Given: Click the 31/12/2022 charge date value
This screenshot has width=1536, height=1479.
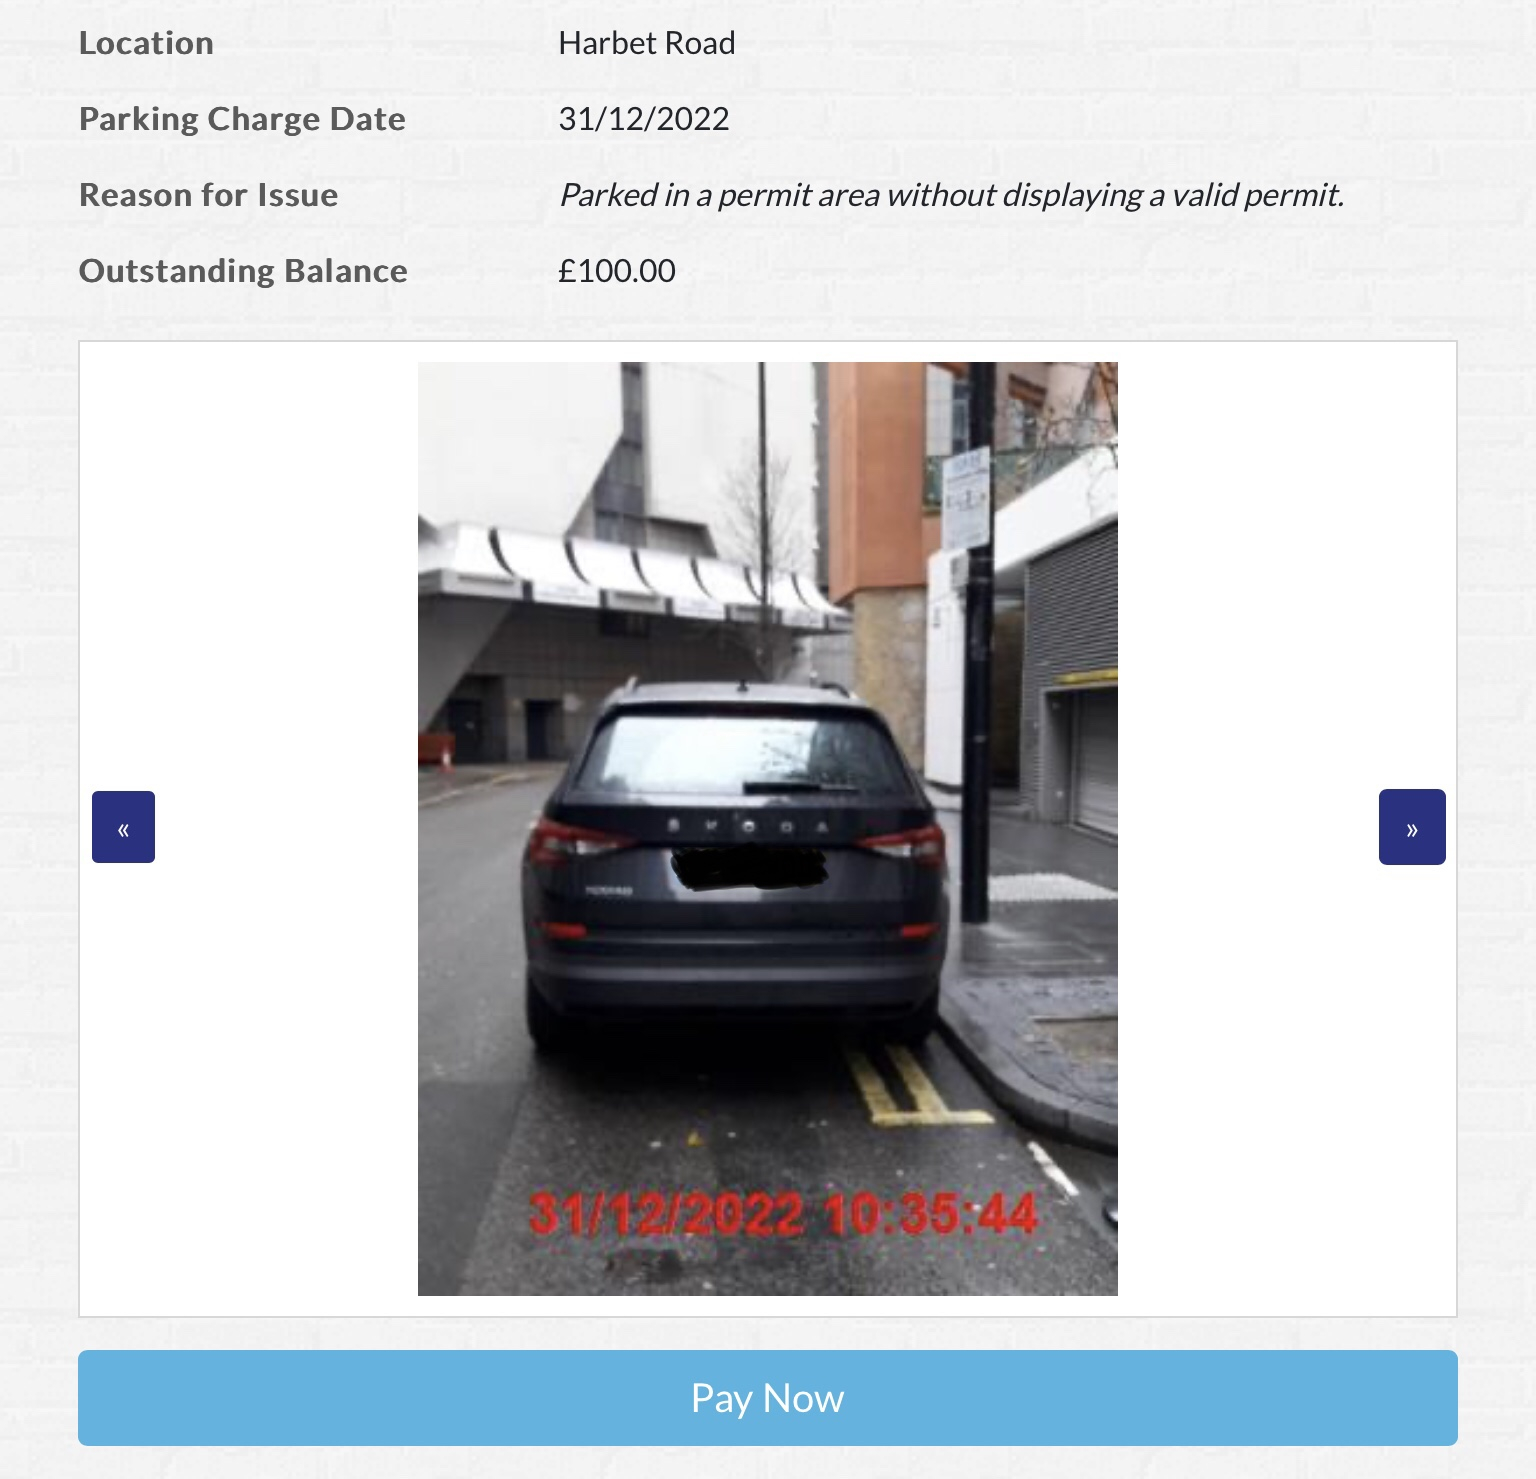Looking at the screenshot, I should click(644, 119).
